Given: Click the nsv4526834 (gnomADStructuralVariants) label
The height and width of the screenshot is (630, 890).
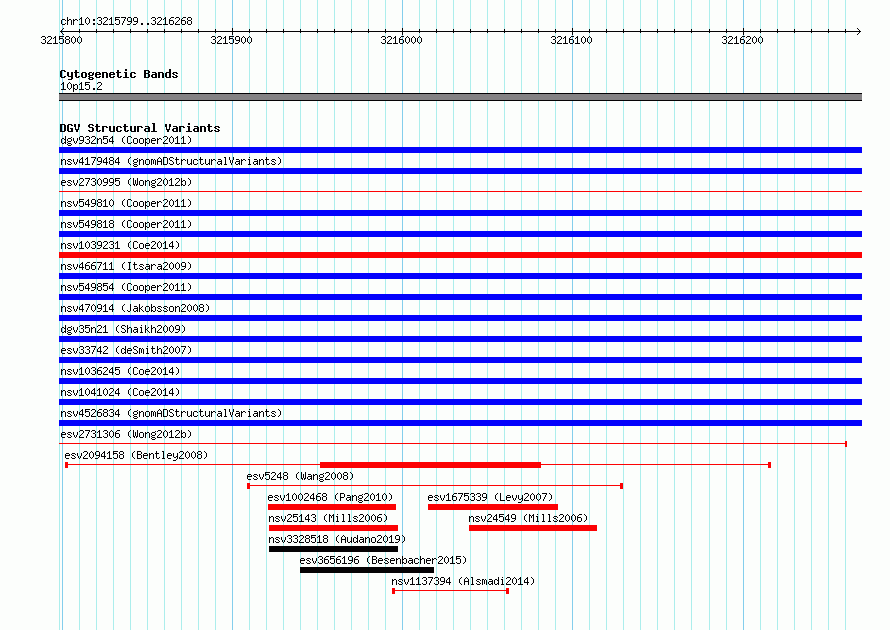Looking at the screenshot, I should click(x=171, y=413).
